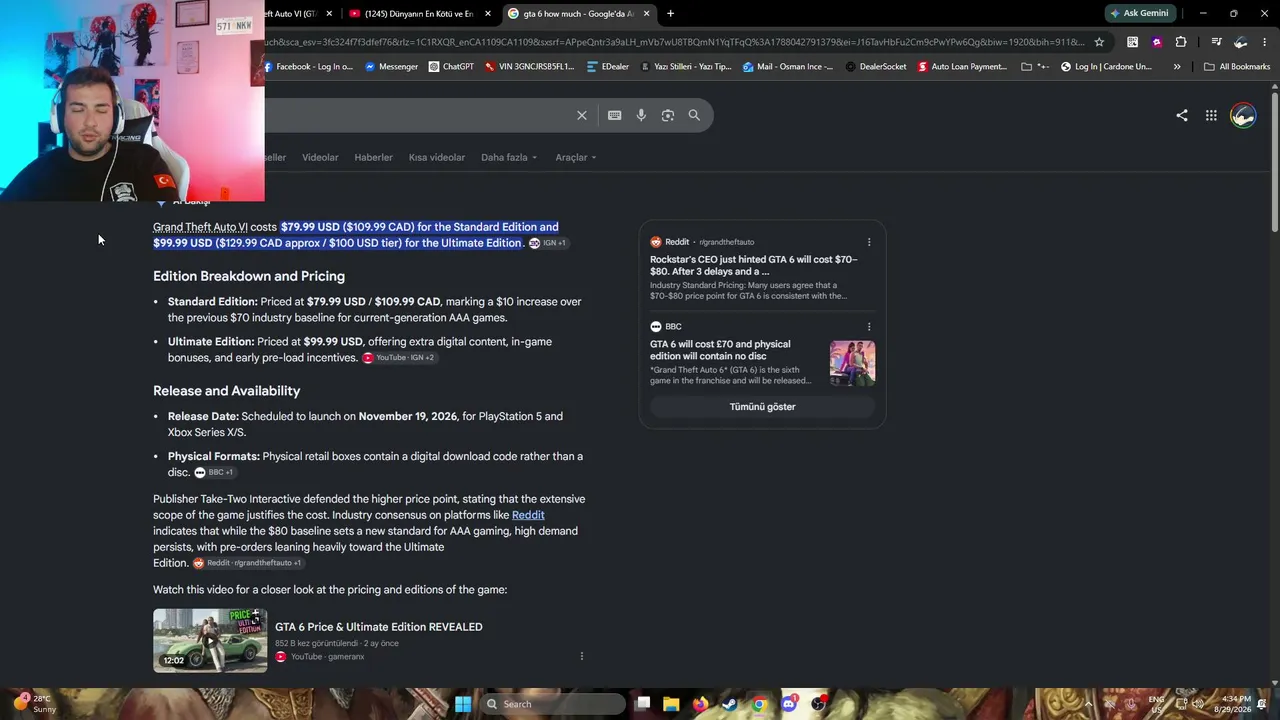Image resolution: width=1280 pixels, height=720 pixels.
Task: Switch to the Haberler results tab
Action: (x=373, y=157)
